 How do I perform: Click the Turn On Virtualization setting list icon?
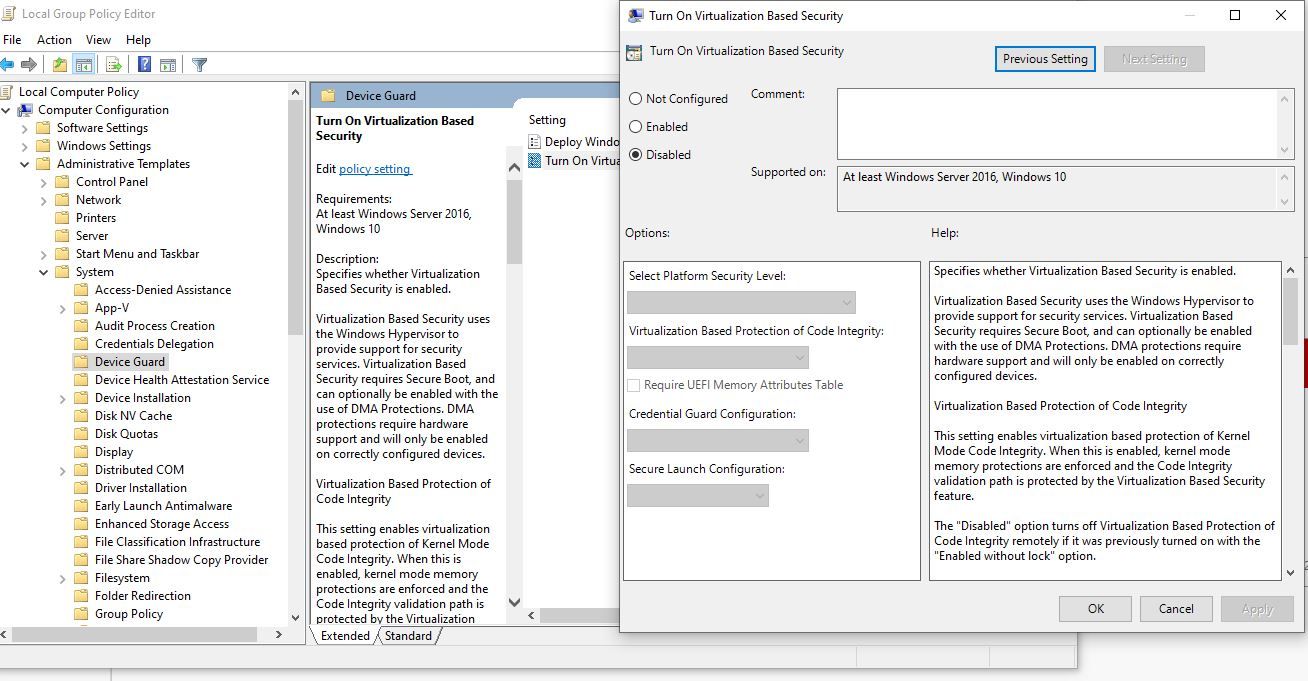tap(535, 160)
